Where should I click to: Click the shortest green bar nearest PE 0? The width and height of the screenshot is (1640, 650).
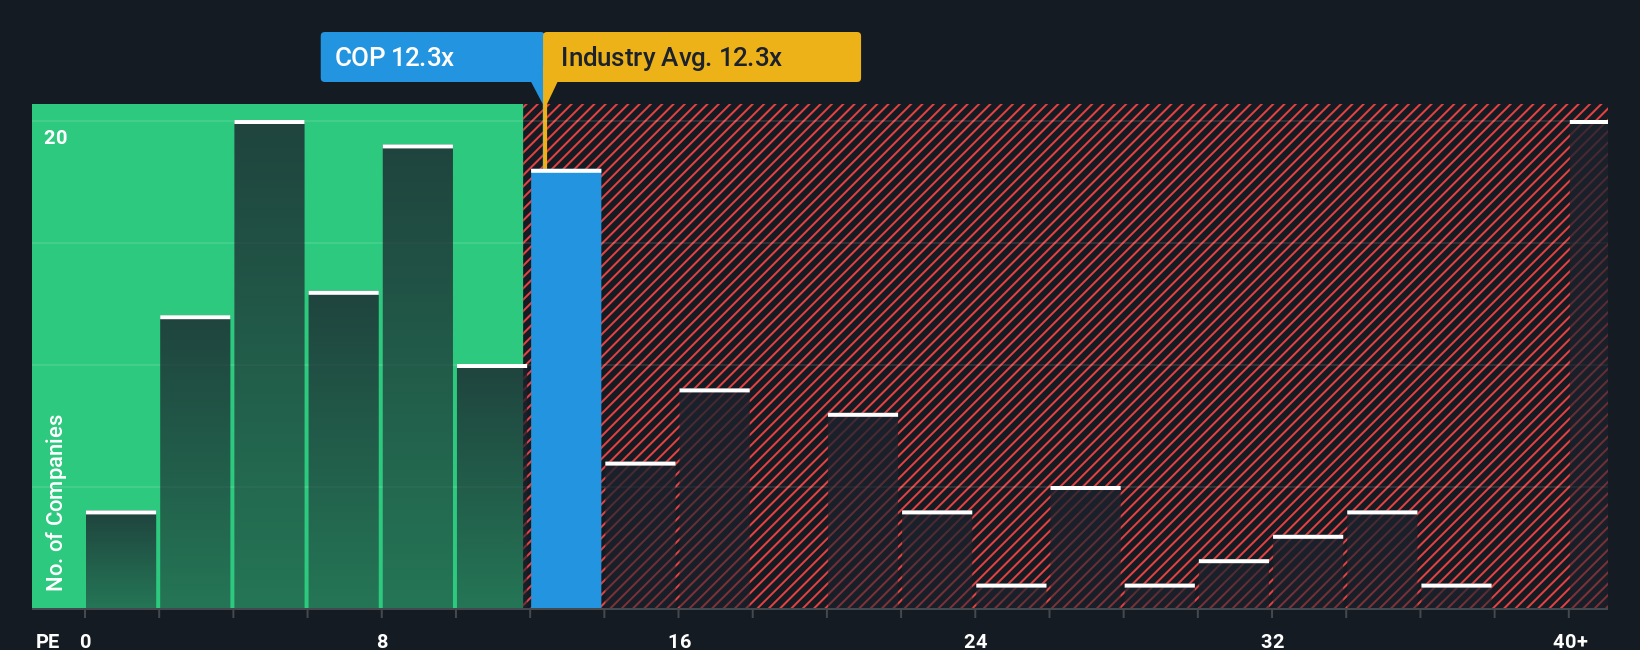tap(121, 560)
